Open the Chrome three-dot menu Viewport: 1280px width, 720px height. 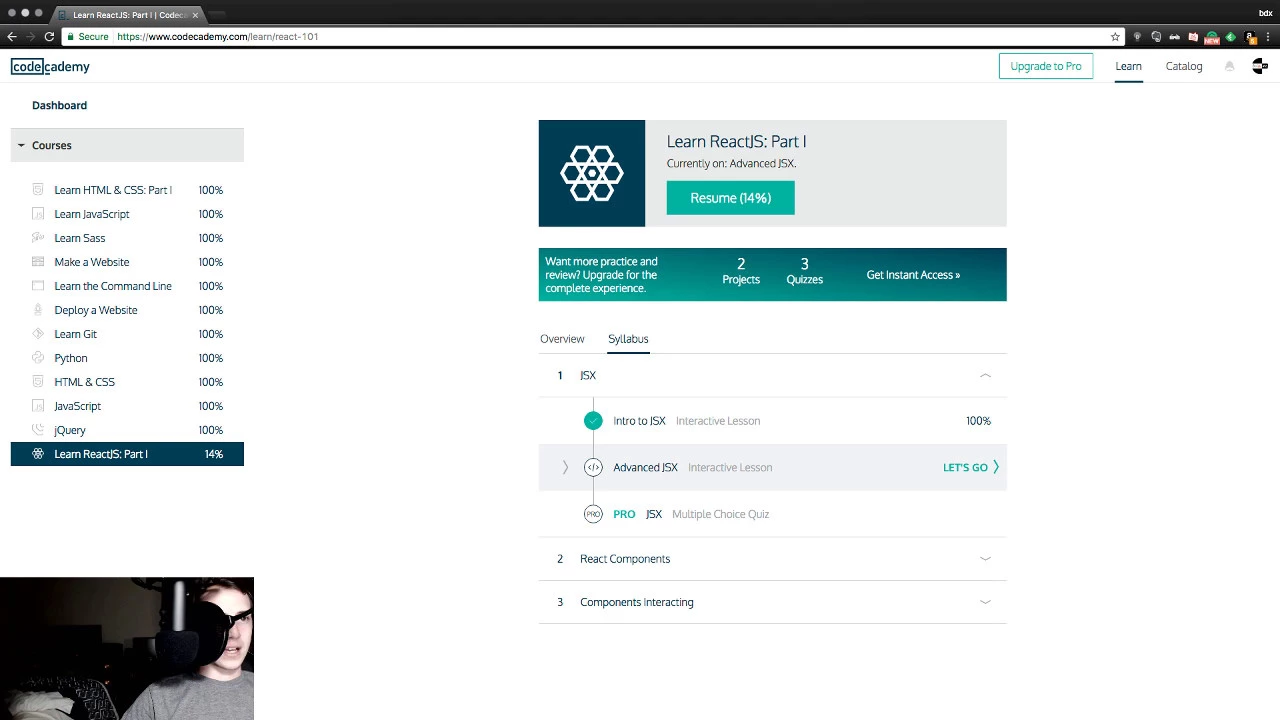[1267, 36]
